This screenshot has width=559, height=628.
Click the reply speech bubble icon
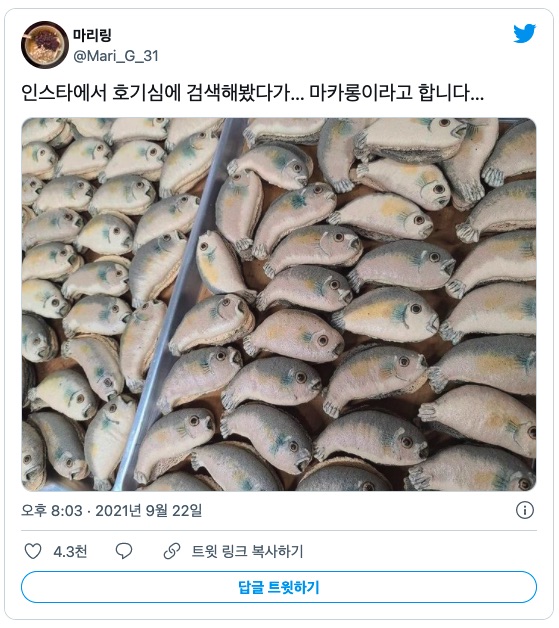coord(124,551)
